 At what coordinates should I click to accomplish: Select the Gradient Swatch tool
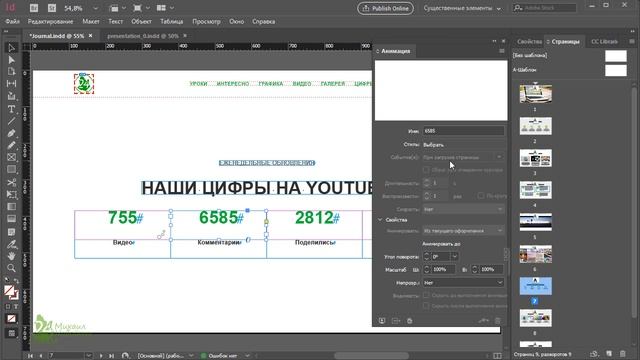tap(11, 207)
